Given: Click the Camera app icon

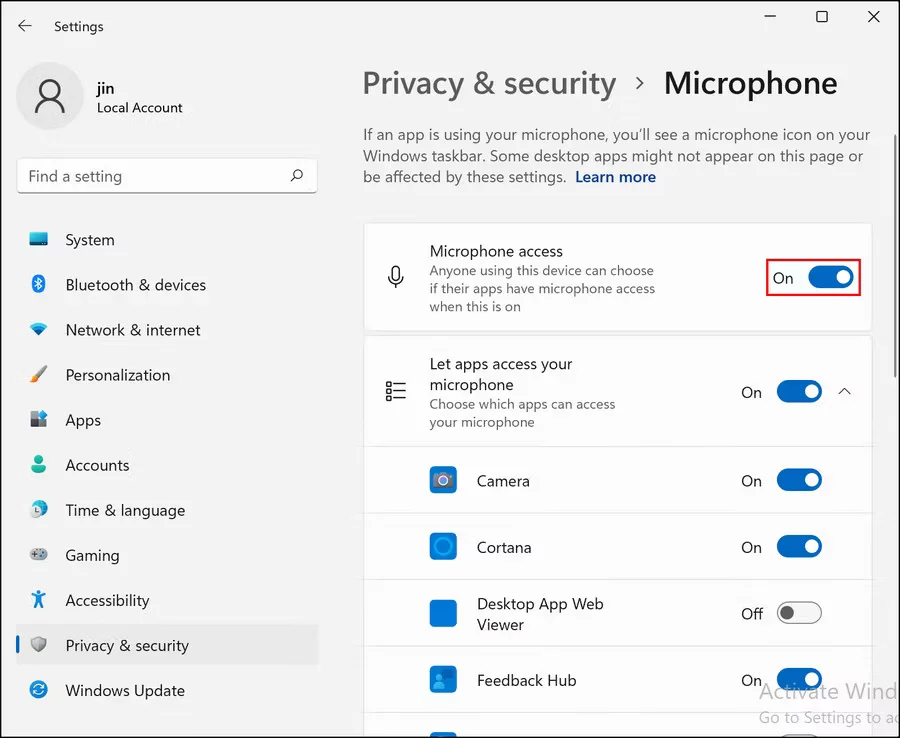Looking at the screenshot, I should (x=443, y=480).
